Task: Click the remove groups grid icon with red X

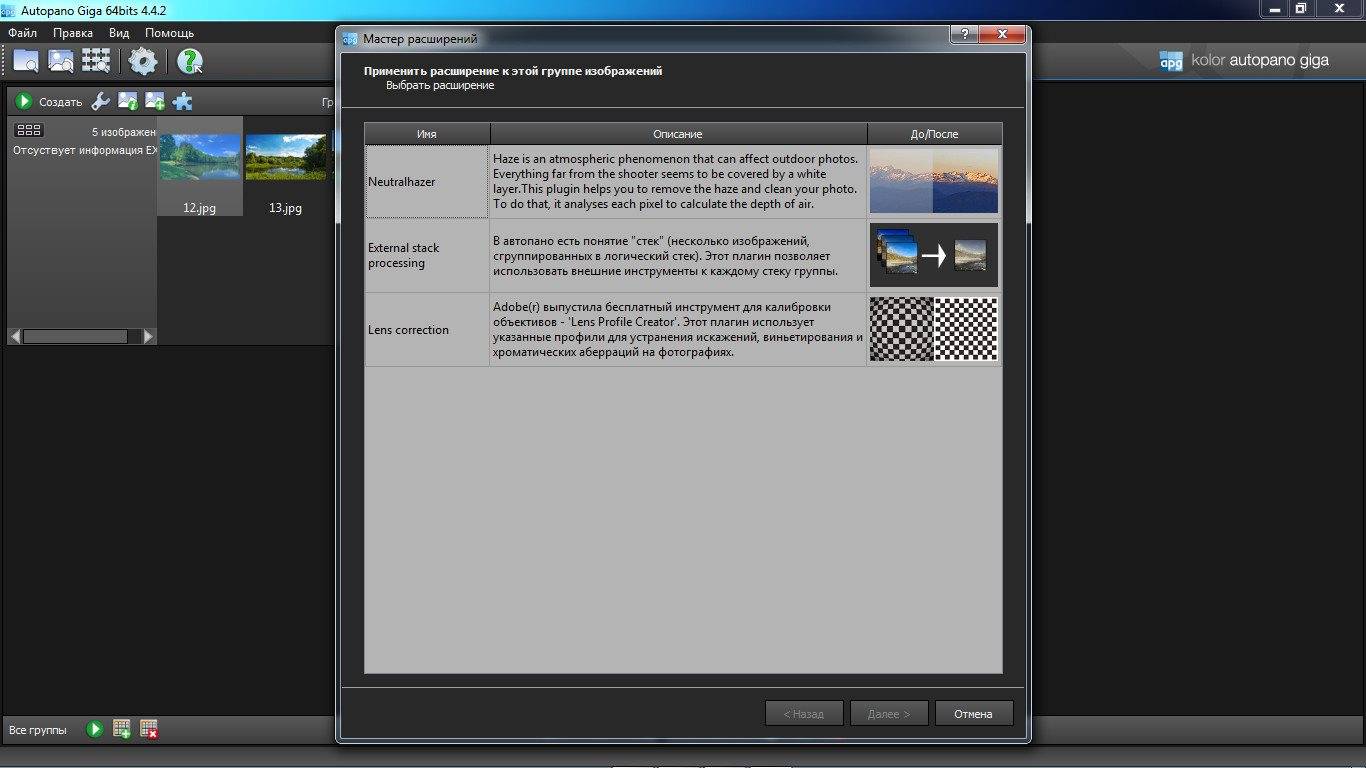Action: 149,730
